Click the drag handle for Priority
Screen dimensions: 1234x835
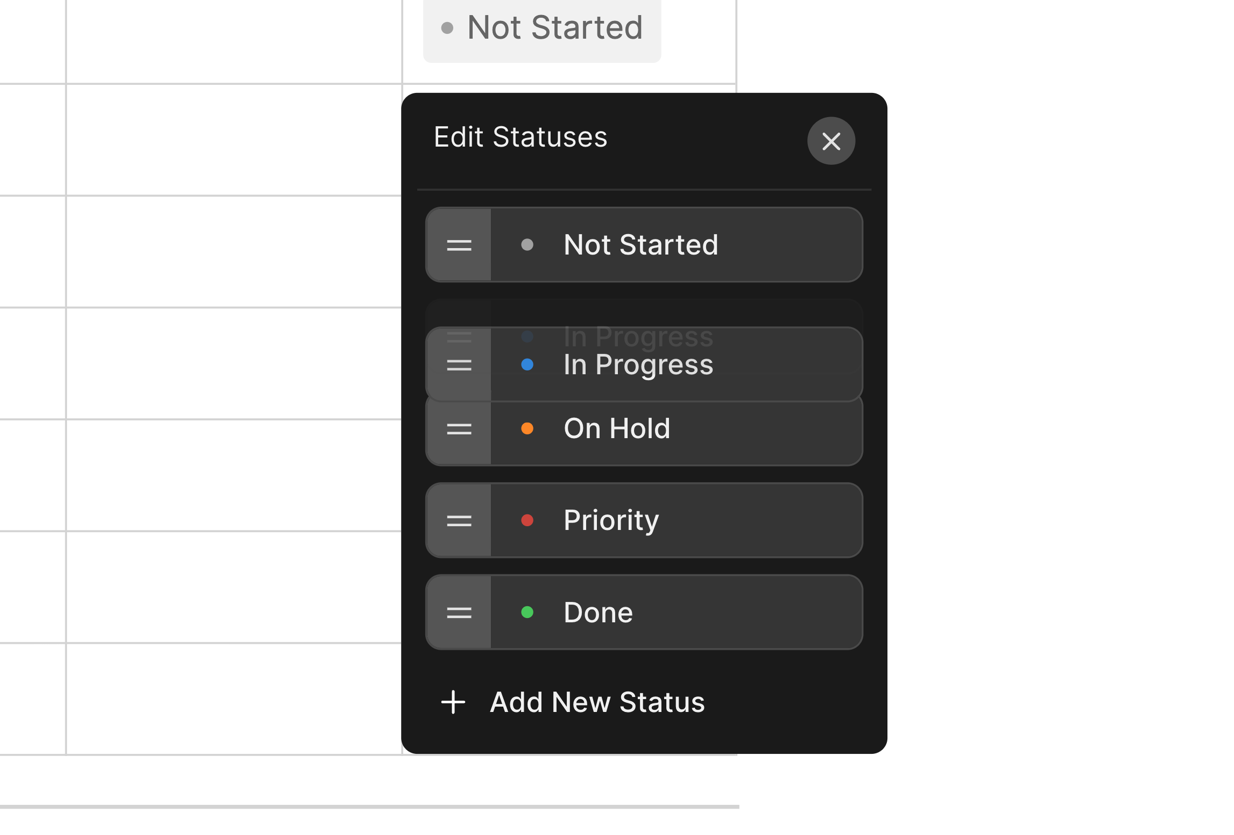[x=459, y=521]
